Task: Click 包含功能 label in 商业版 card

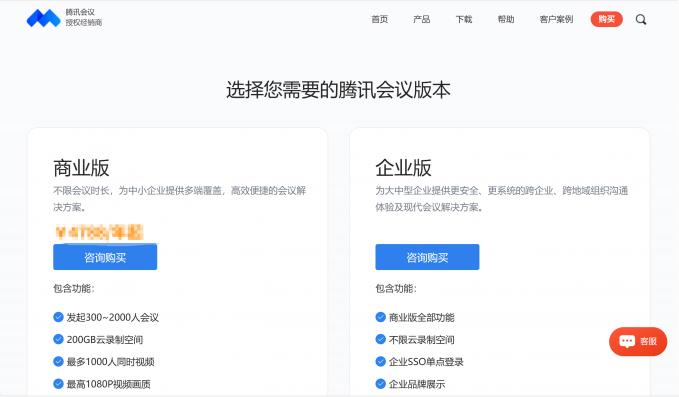Action: click(x=74, y=288)
